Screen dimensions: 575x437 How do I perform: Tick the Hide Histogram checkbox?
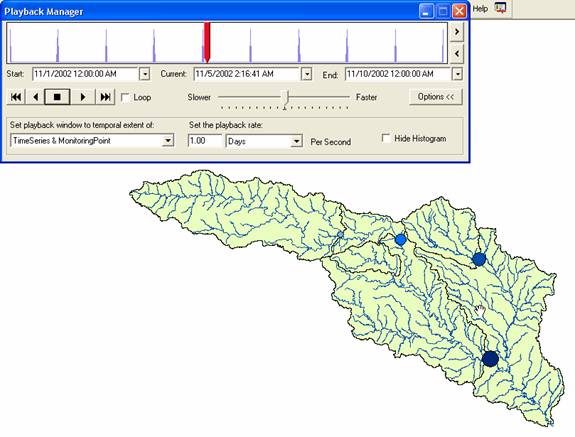(386, 138)
